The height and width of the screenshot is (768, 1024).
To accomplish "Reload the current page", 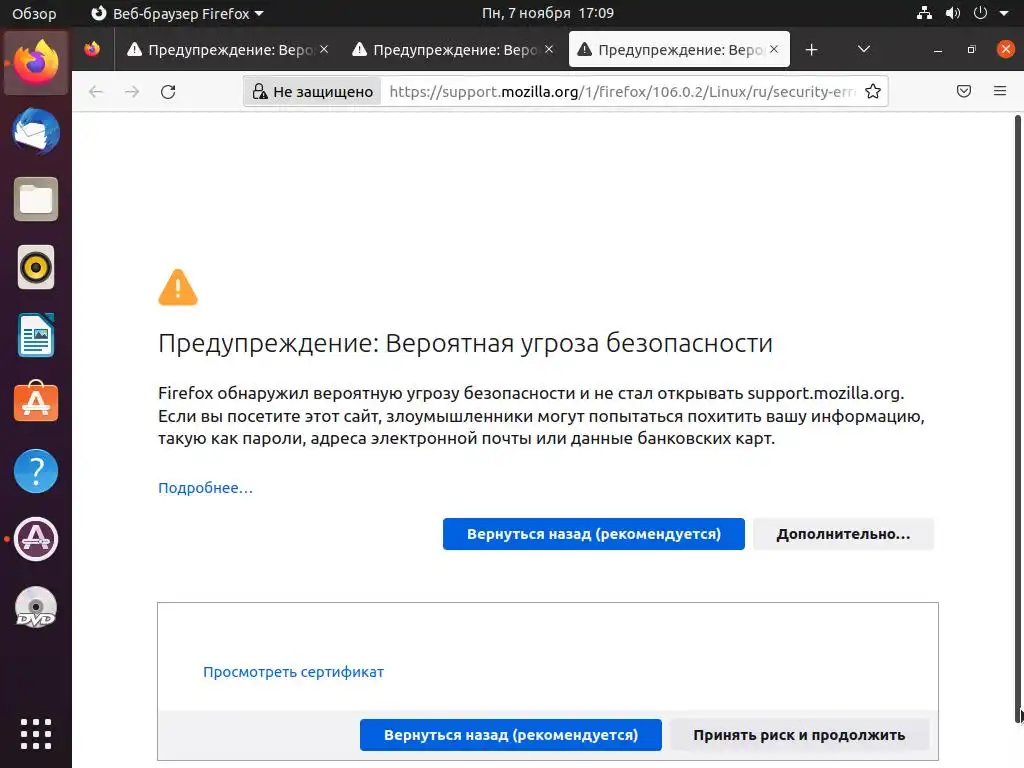I will point(168,91).
